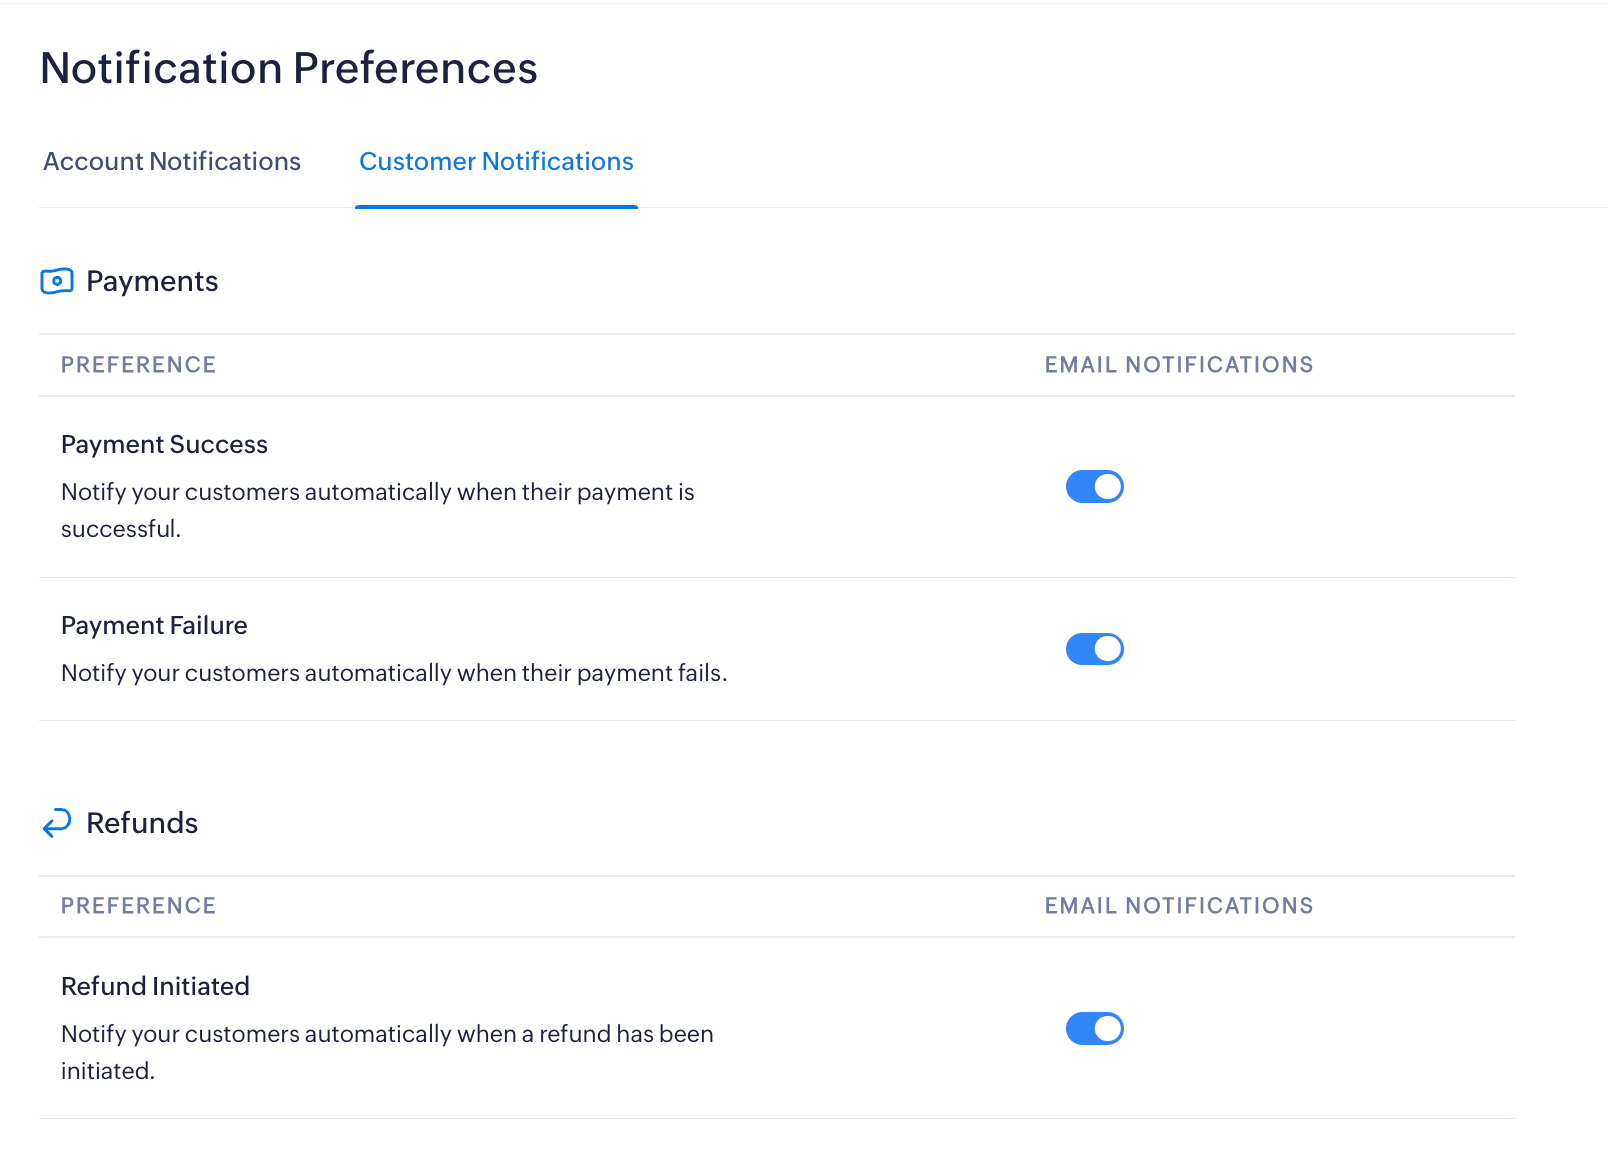This screenshot has height=1170, width=1608.
Task: Select the Refund Initiated preference label
Action: coord(155,987)
